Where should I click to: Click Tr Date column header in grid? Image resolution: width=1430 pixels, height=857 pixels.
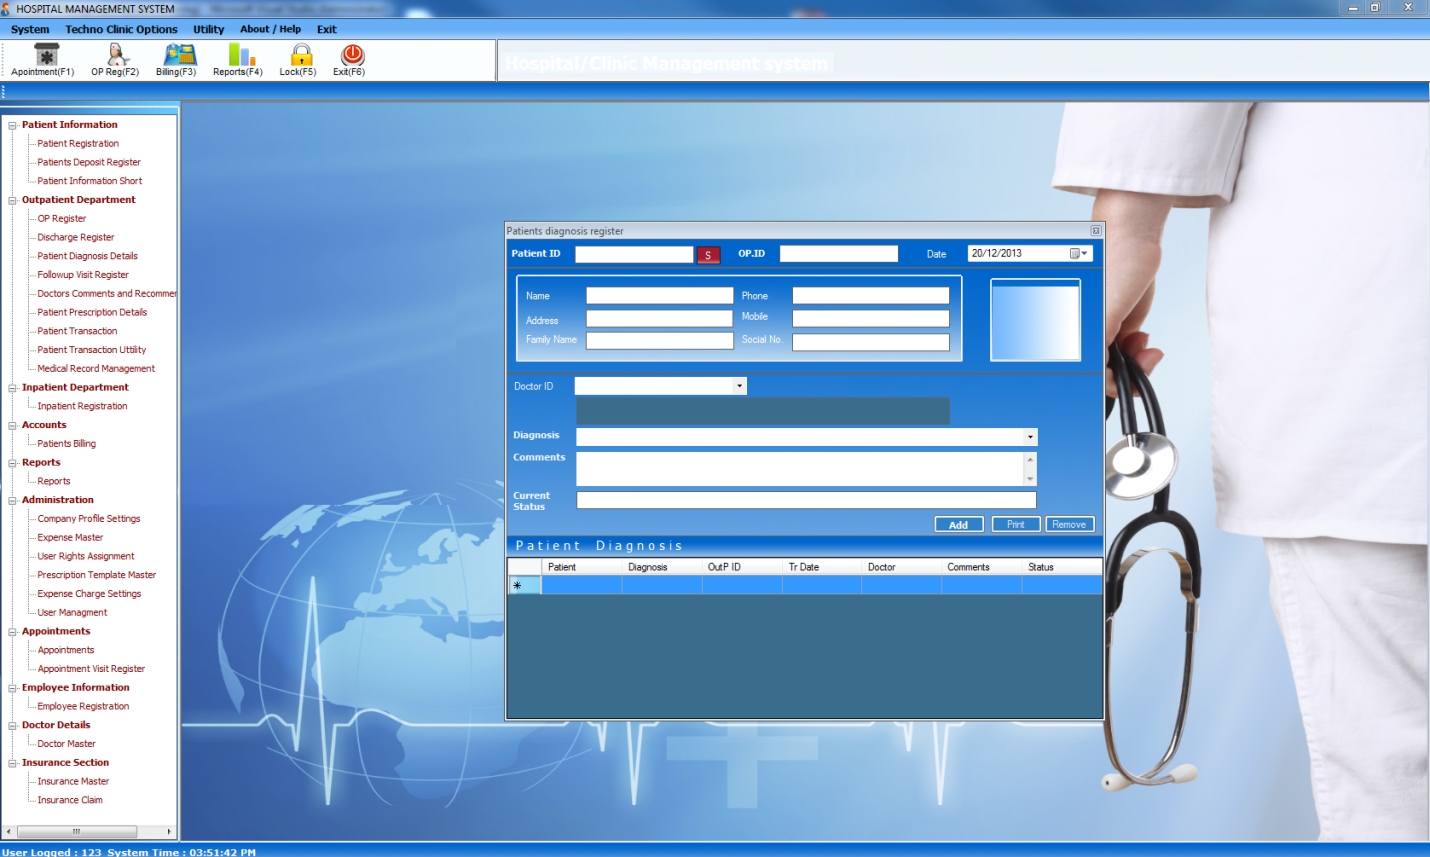[822, 567]
